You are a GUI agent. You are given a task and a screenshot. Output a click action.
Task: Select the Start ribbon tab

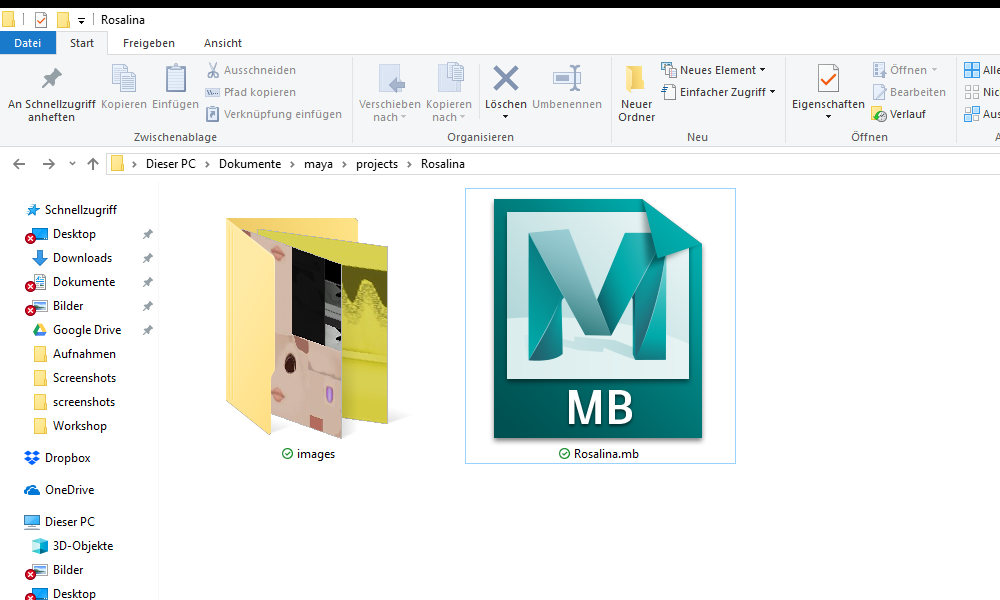82,43
